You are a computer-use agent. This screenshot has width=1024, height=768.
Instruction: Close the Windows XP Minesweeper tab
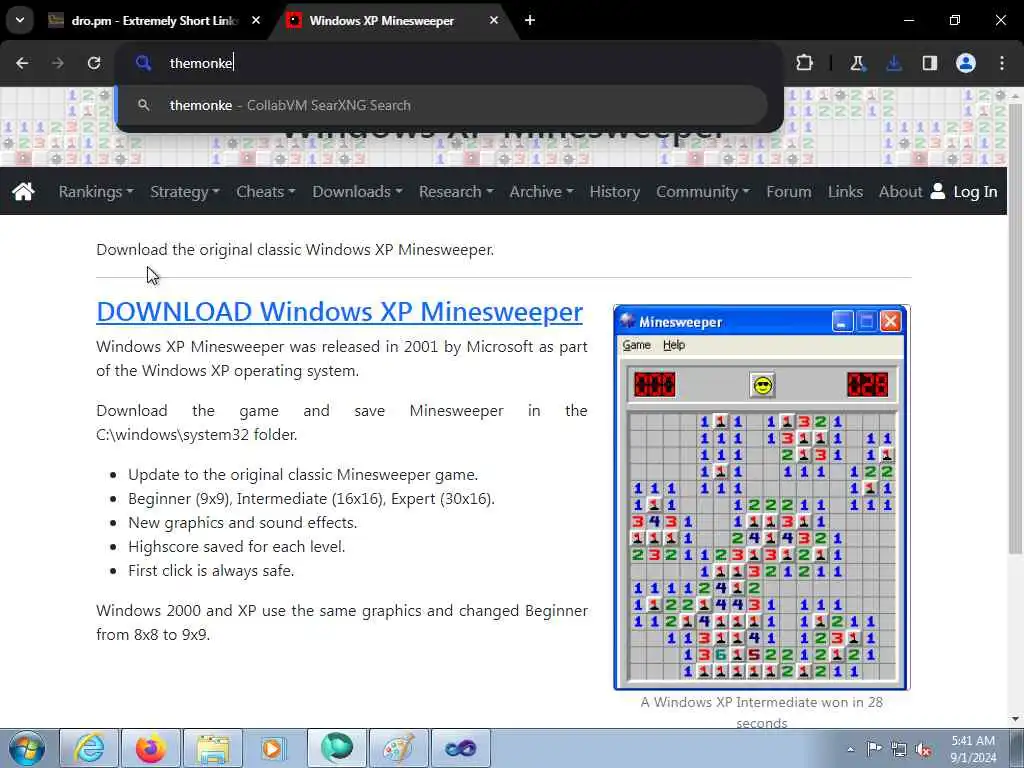[x=494, y=20]
